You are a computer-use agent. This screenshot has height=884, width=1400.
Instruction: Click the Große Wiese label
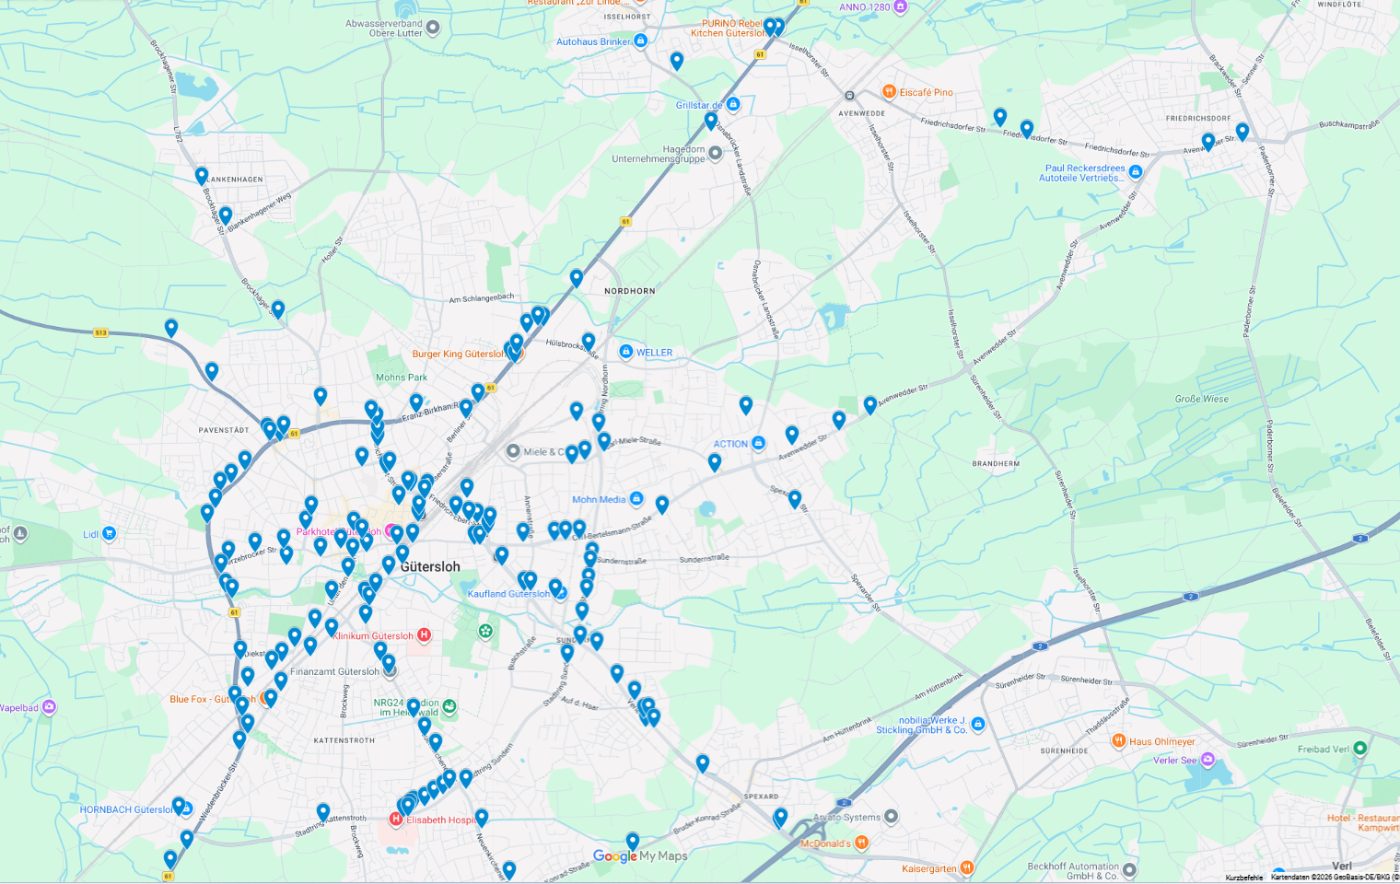click(1202, 399)
